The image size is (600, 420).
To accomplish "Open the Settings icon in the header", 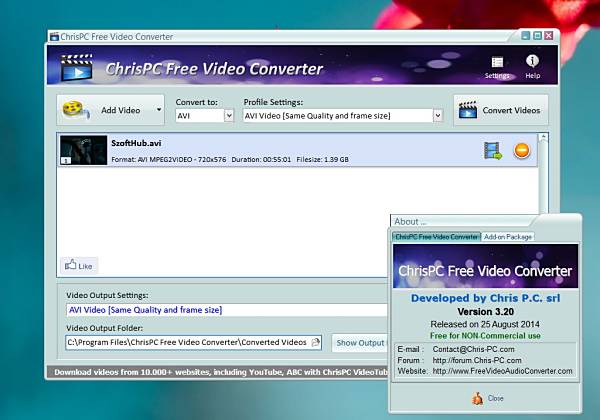I will [x=497, y=67].
